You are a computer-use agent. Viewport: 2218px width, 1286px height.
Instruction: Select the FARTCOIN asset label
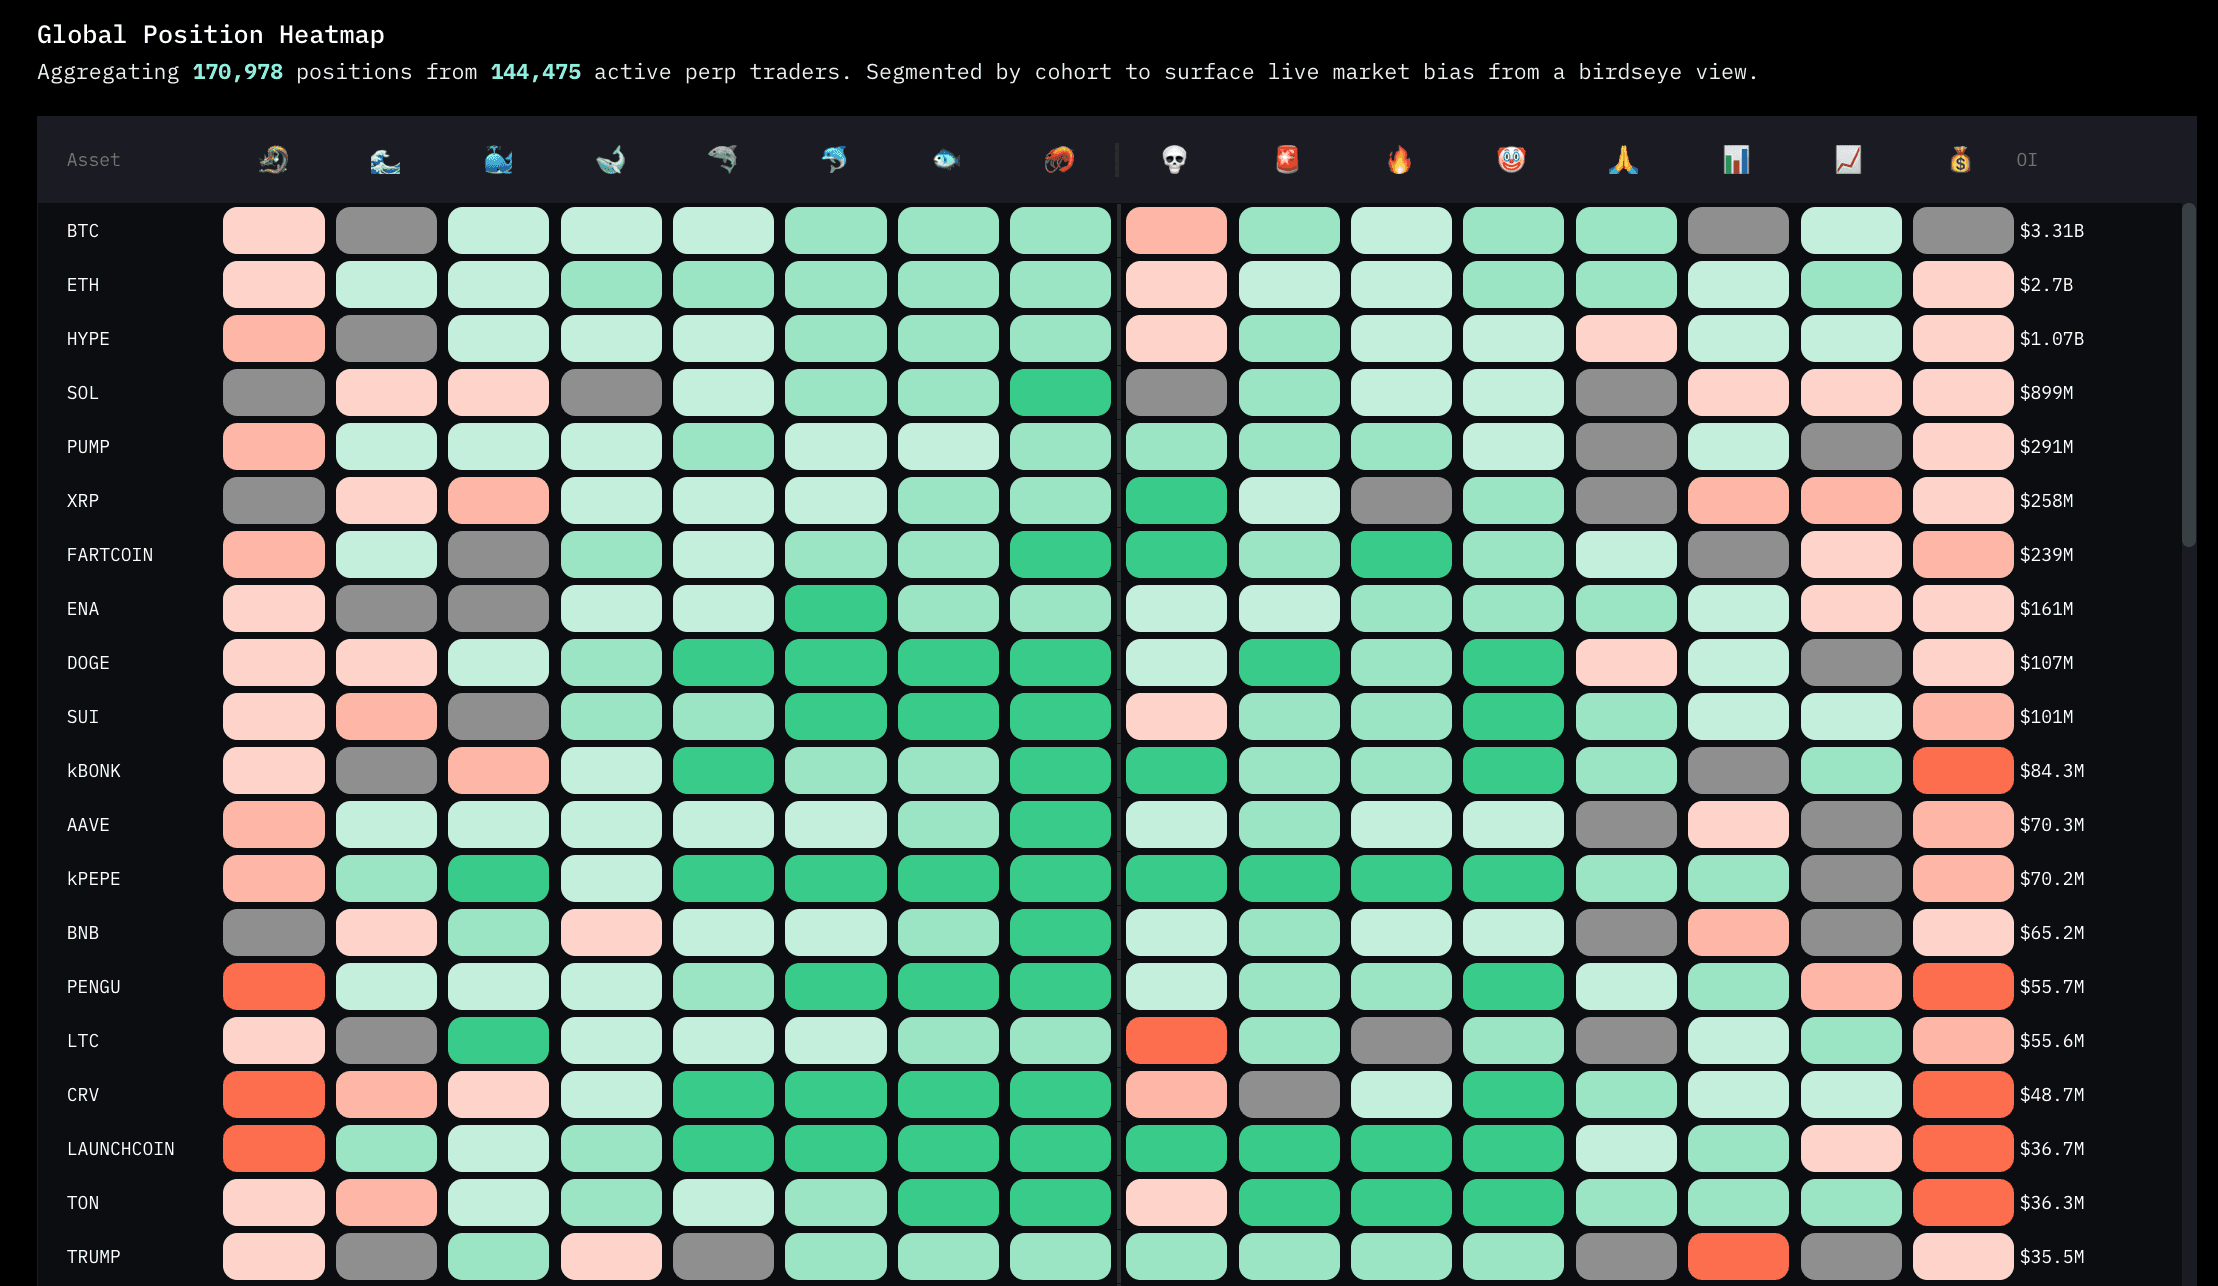110,555
